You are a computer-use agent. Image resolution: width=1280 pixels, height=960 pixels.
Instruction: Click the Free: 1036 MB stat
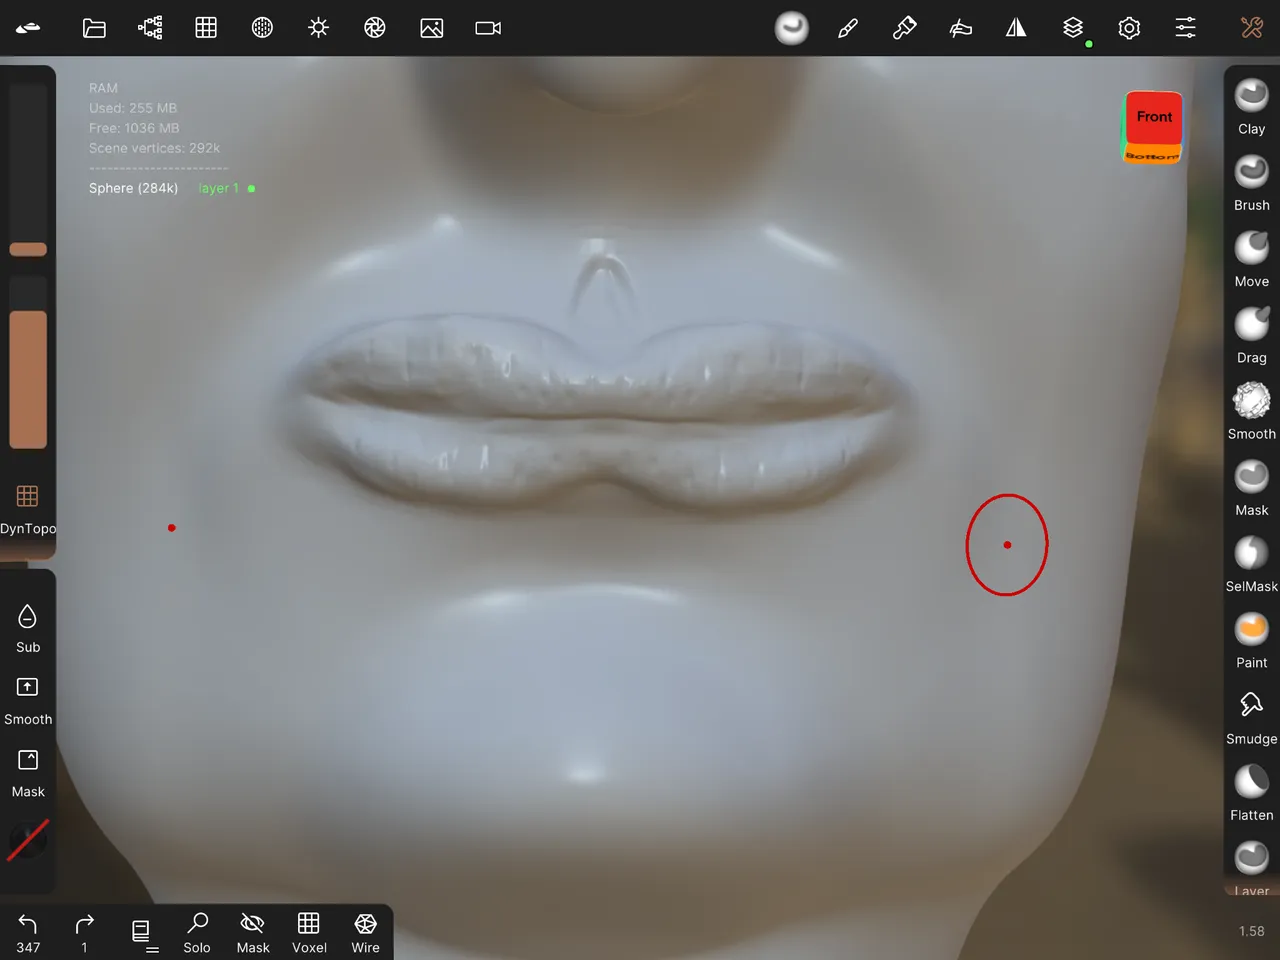pyautogui.click(x=134, y=128)
